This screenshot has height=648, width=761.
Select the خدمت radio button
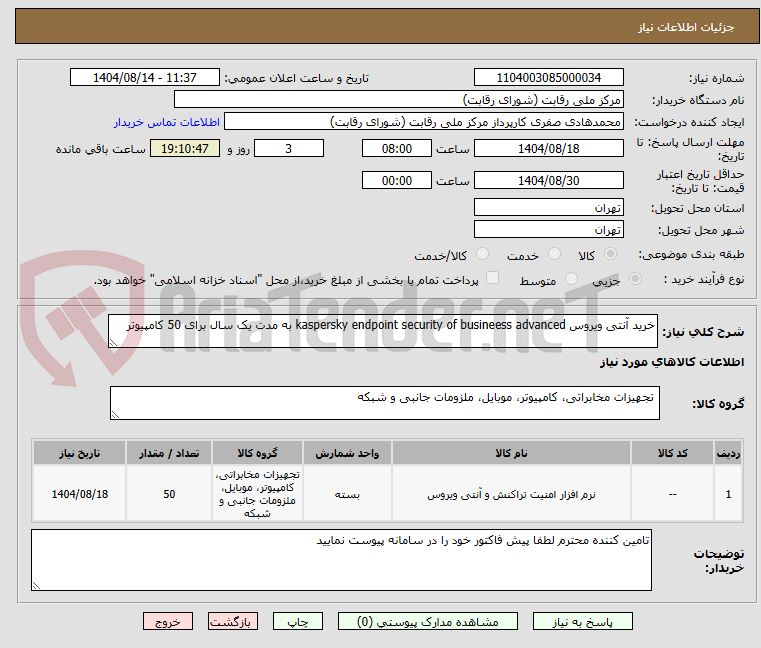click(x=554, y=254)
